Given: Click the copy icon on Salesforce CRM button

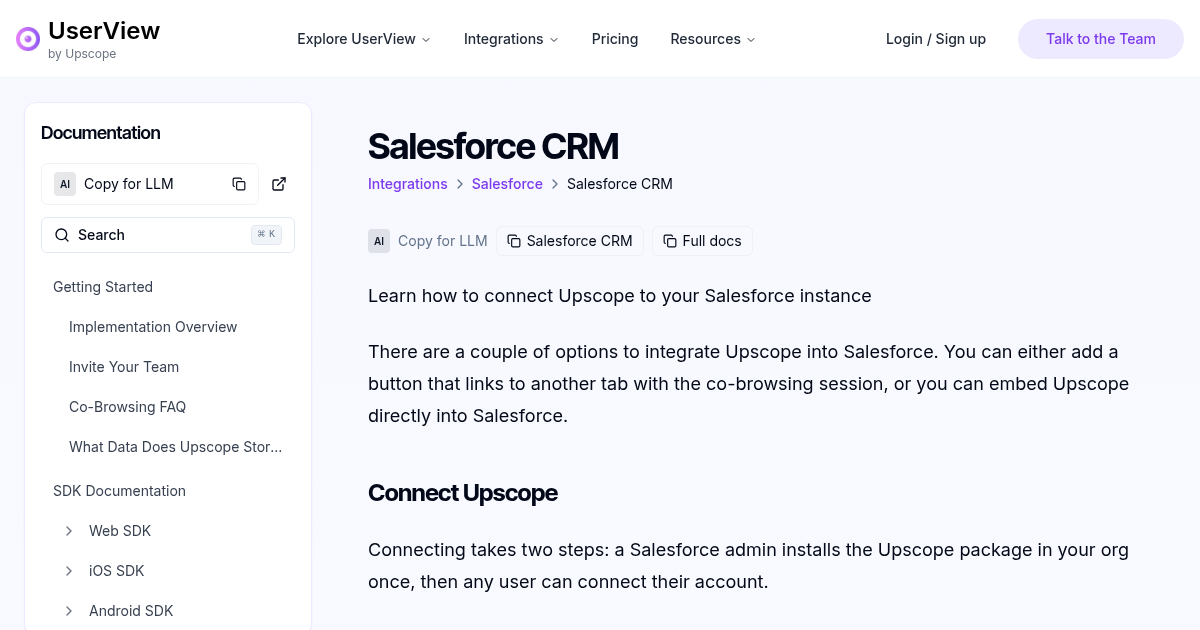Looking at the screenshot, I should click(514, 241).
